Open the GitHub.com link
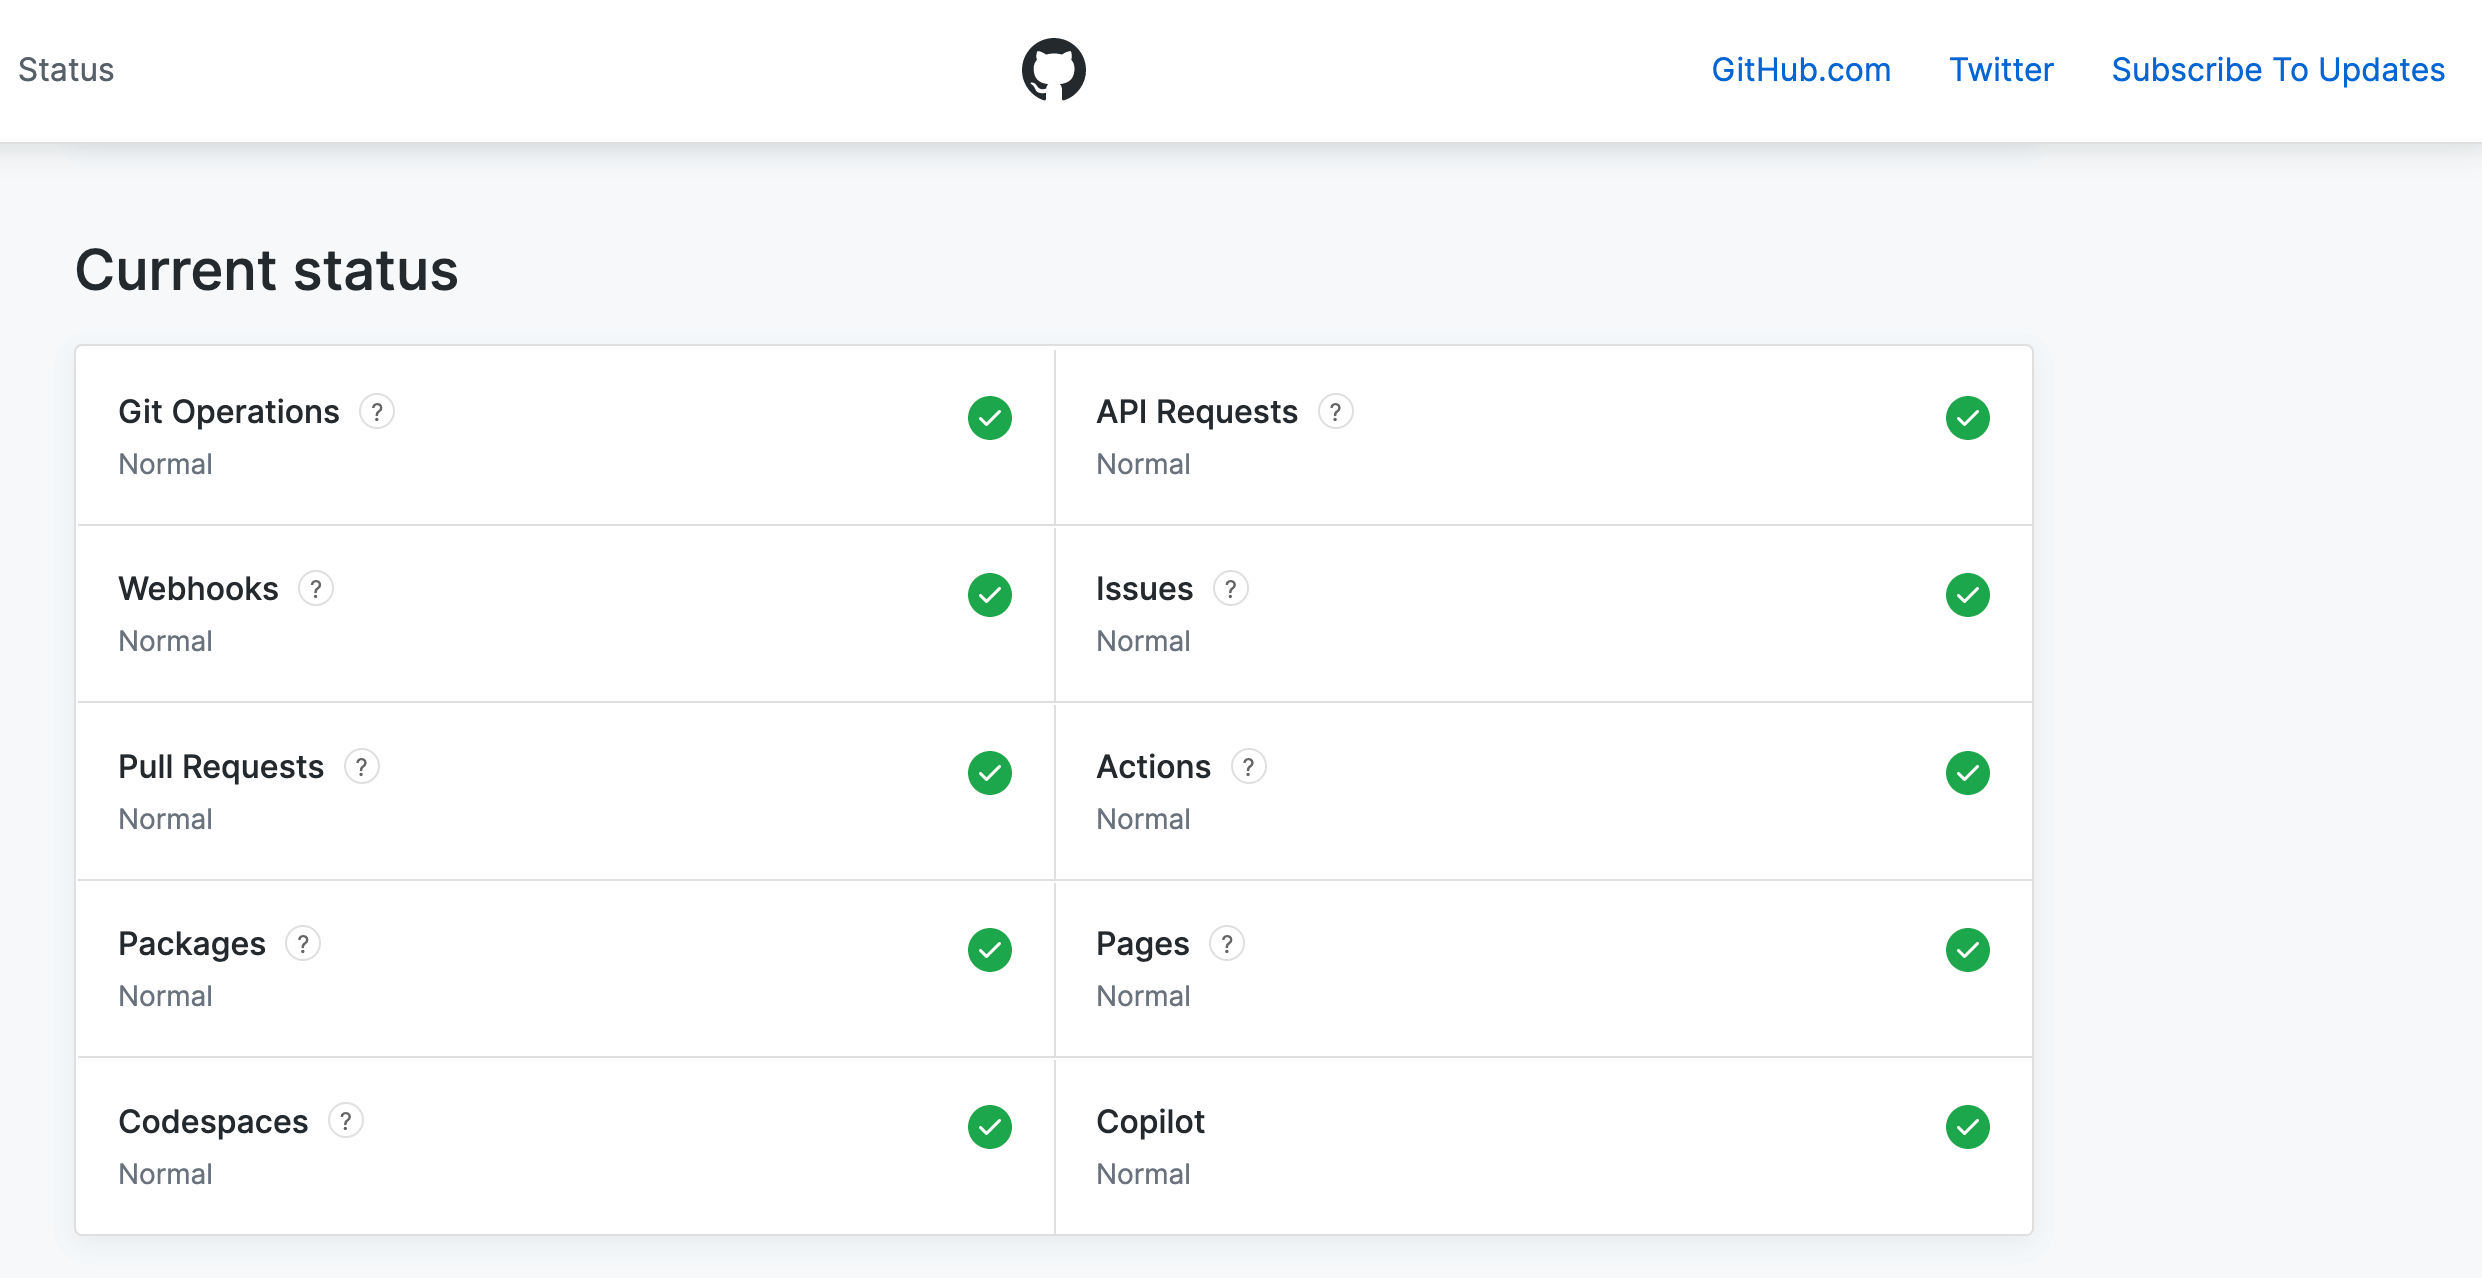 [x=1801, y=70]
